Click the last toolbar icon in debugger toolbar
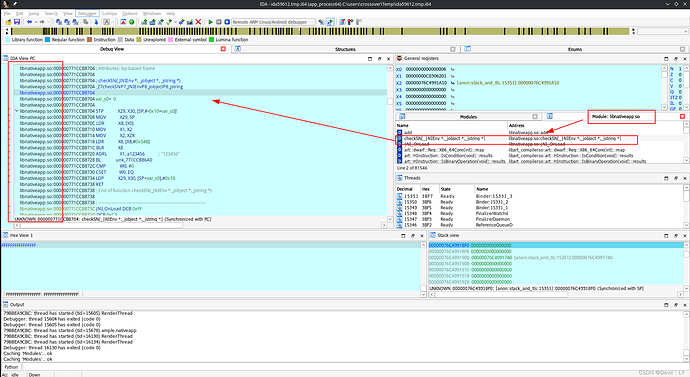The image size is (690, 377). pyautogui.click(x=359, y=22)
